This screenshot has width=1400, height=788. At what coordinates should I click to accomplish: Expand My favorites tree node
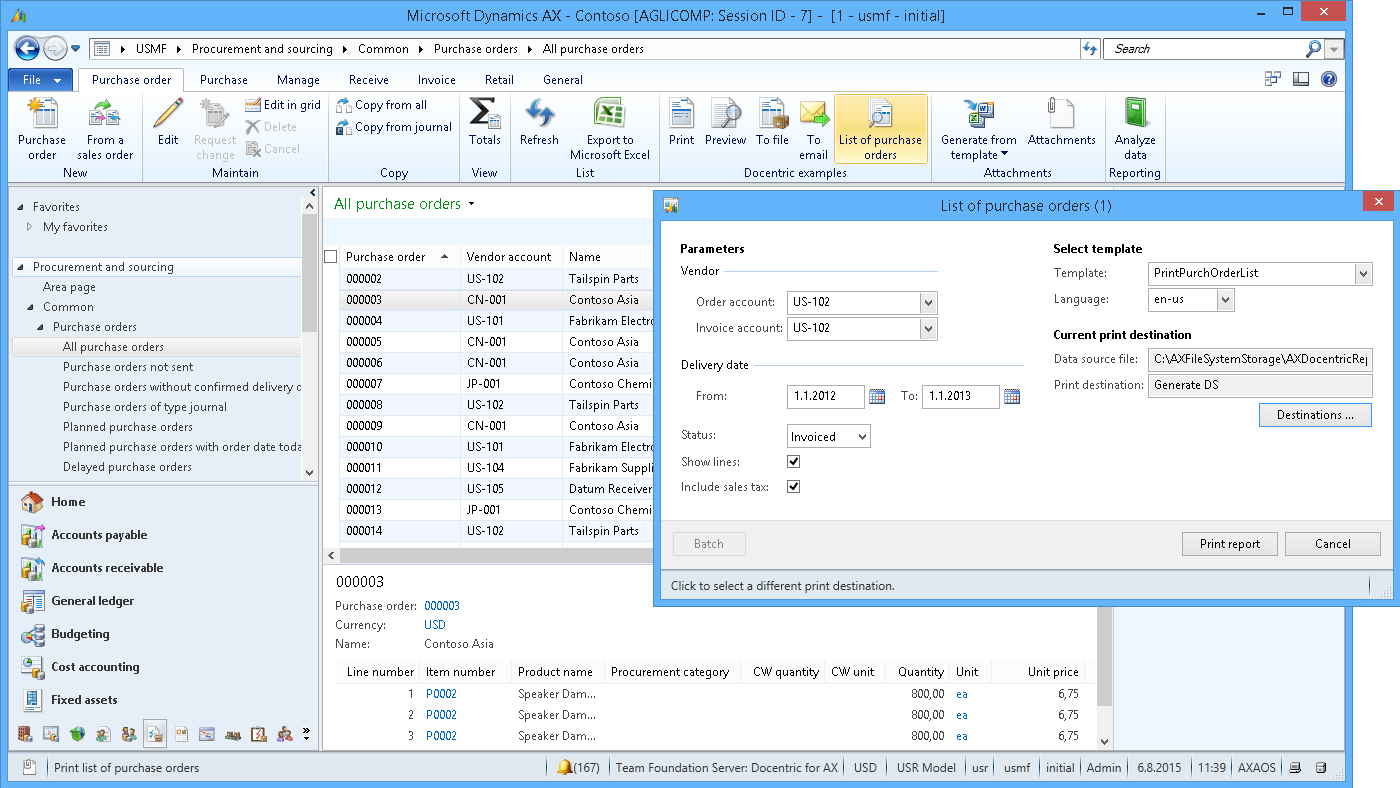(x=29, y=227)
